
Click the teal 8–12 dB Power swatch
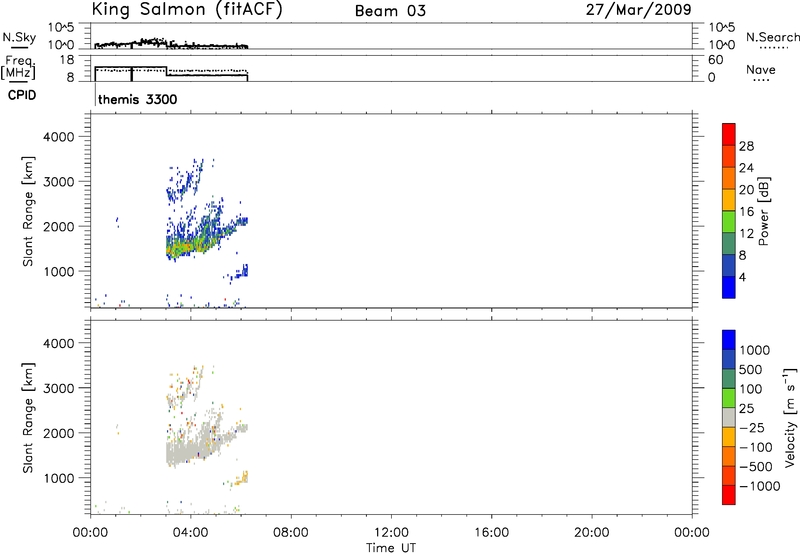729,243
